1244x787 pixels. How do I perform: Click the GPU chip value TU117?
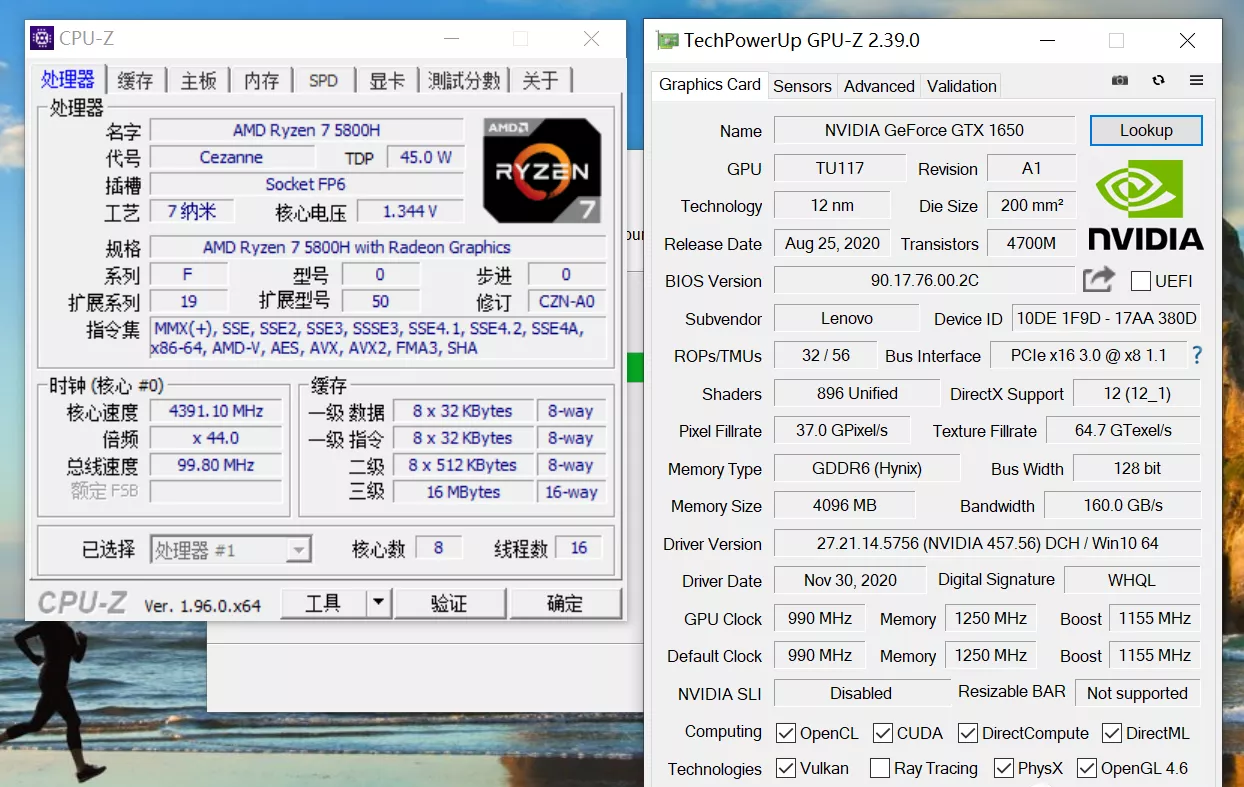(839, 168)
